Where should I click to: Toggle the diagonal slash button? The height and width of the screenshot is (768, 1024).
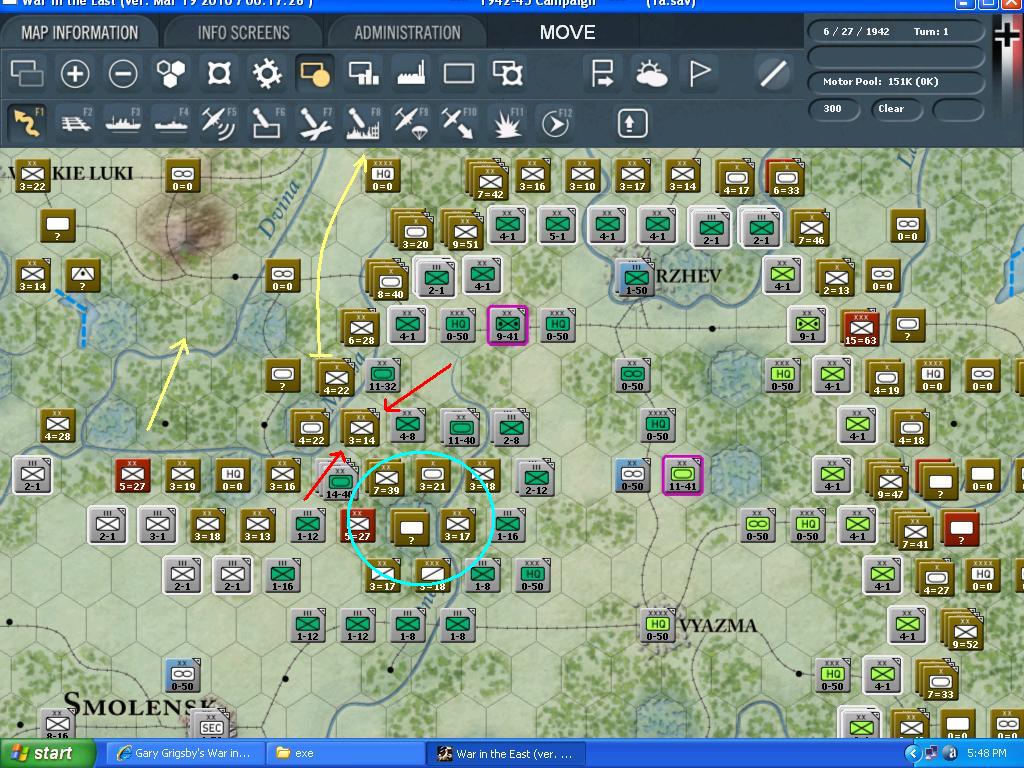[x=773, y=73]
